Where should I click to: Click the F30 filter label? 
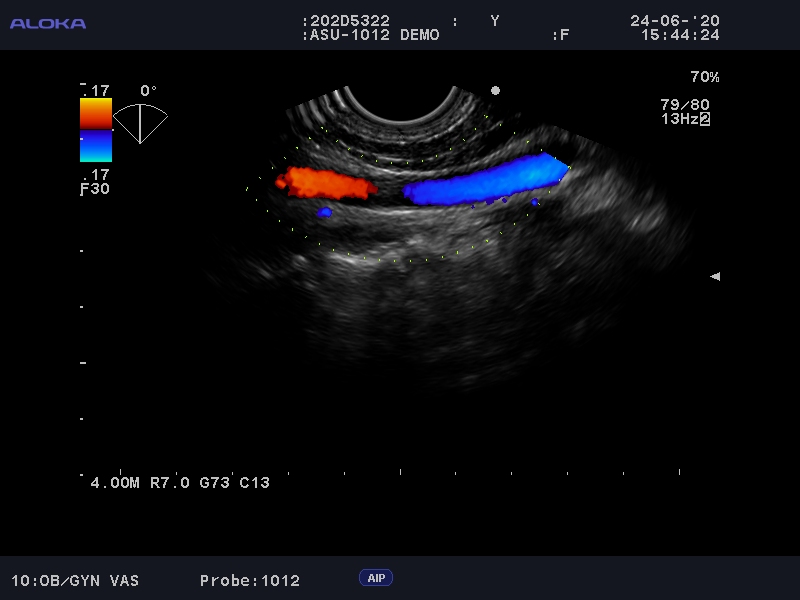coord(95,188)
